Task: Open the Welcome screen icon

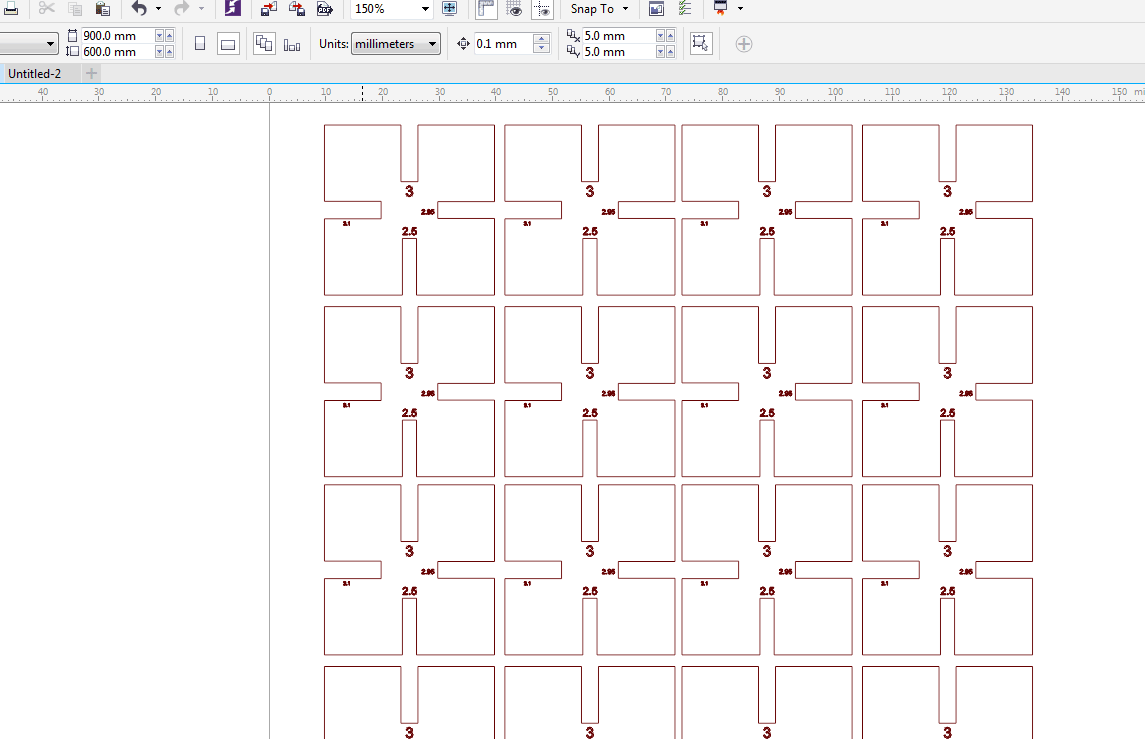Action: pos(656,9)
